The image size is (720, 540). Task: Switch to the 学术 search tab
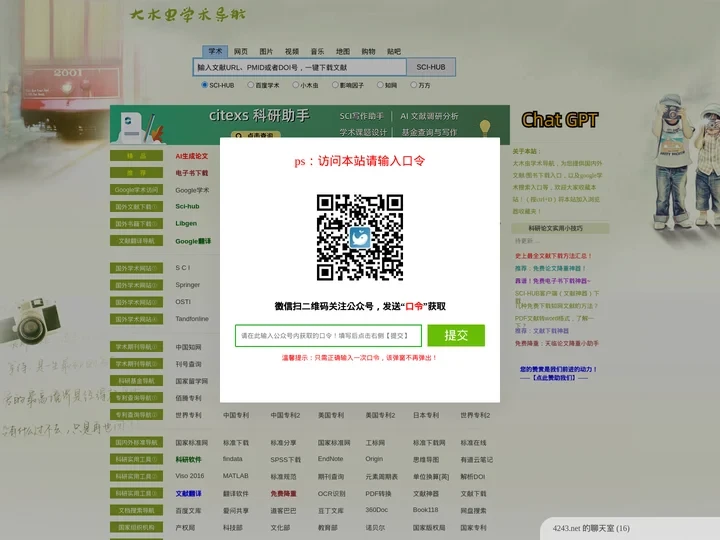(x=215, y=51)
